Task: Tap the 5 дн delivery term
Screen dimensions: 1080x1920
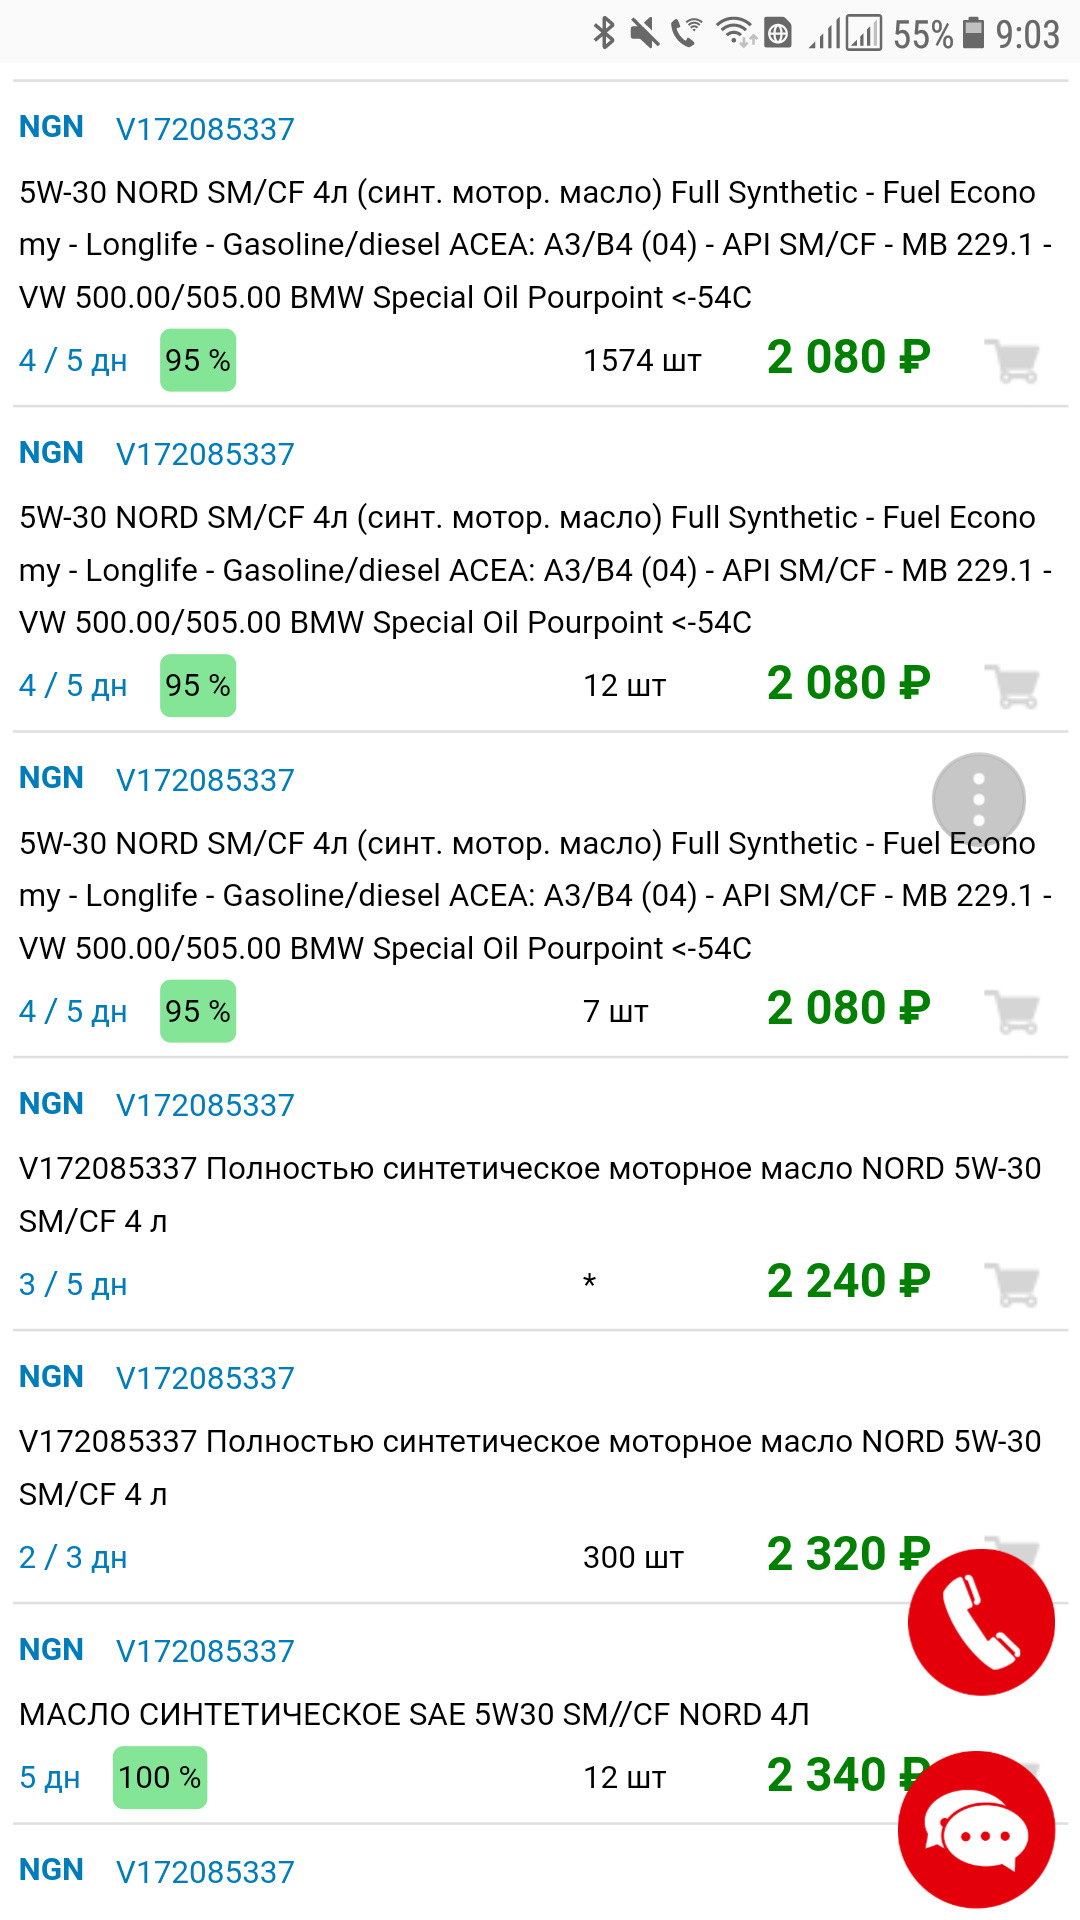Action: [50, 1777]
